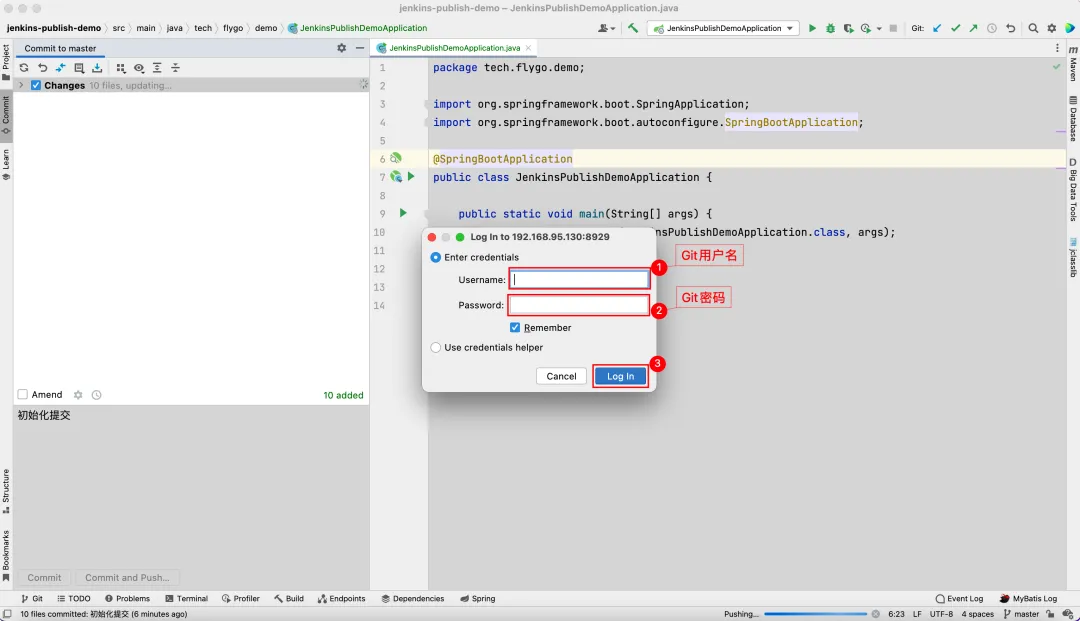Click the Git push arrow in toolbar
This screenshot has width=1080, height=621.
pos(973,28)
